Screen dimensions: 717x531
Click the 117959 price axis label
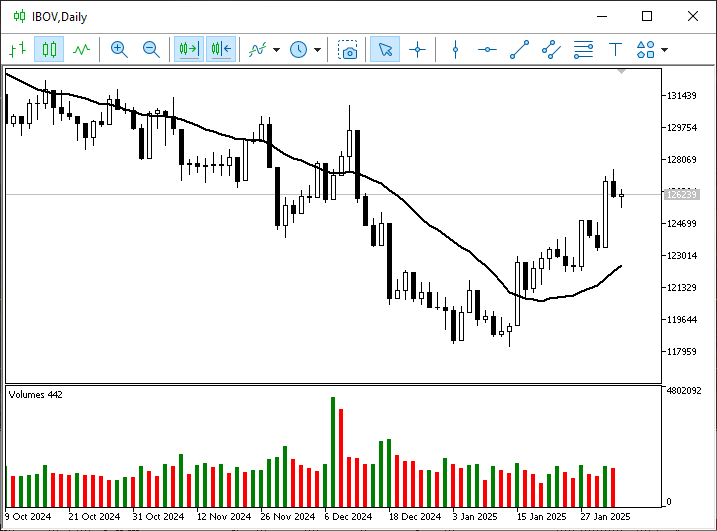681,352
